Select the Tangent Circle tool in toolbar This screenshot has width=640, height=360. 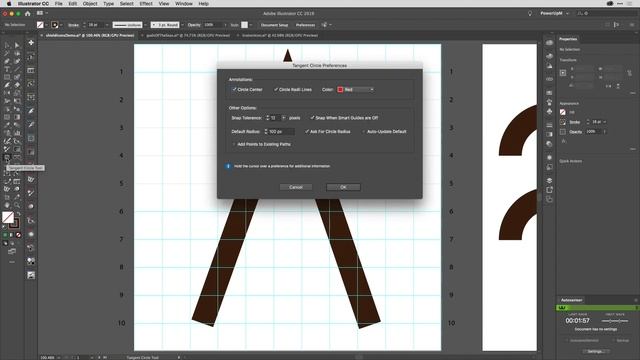click(7, 158)
